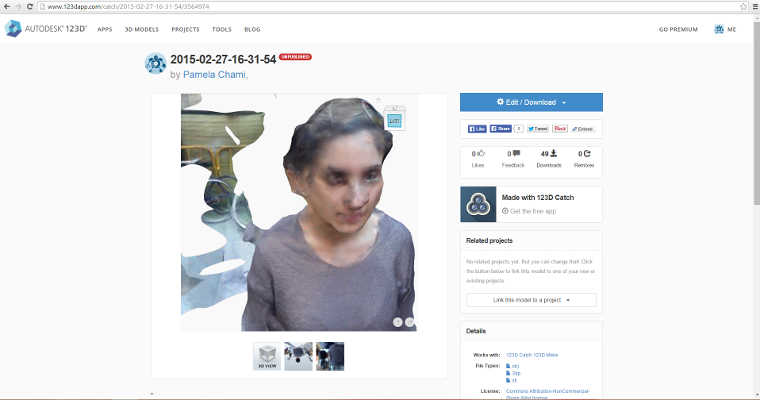Select the 3D VIEW thumbnail
760x400 pixels.
point(267,356)
